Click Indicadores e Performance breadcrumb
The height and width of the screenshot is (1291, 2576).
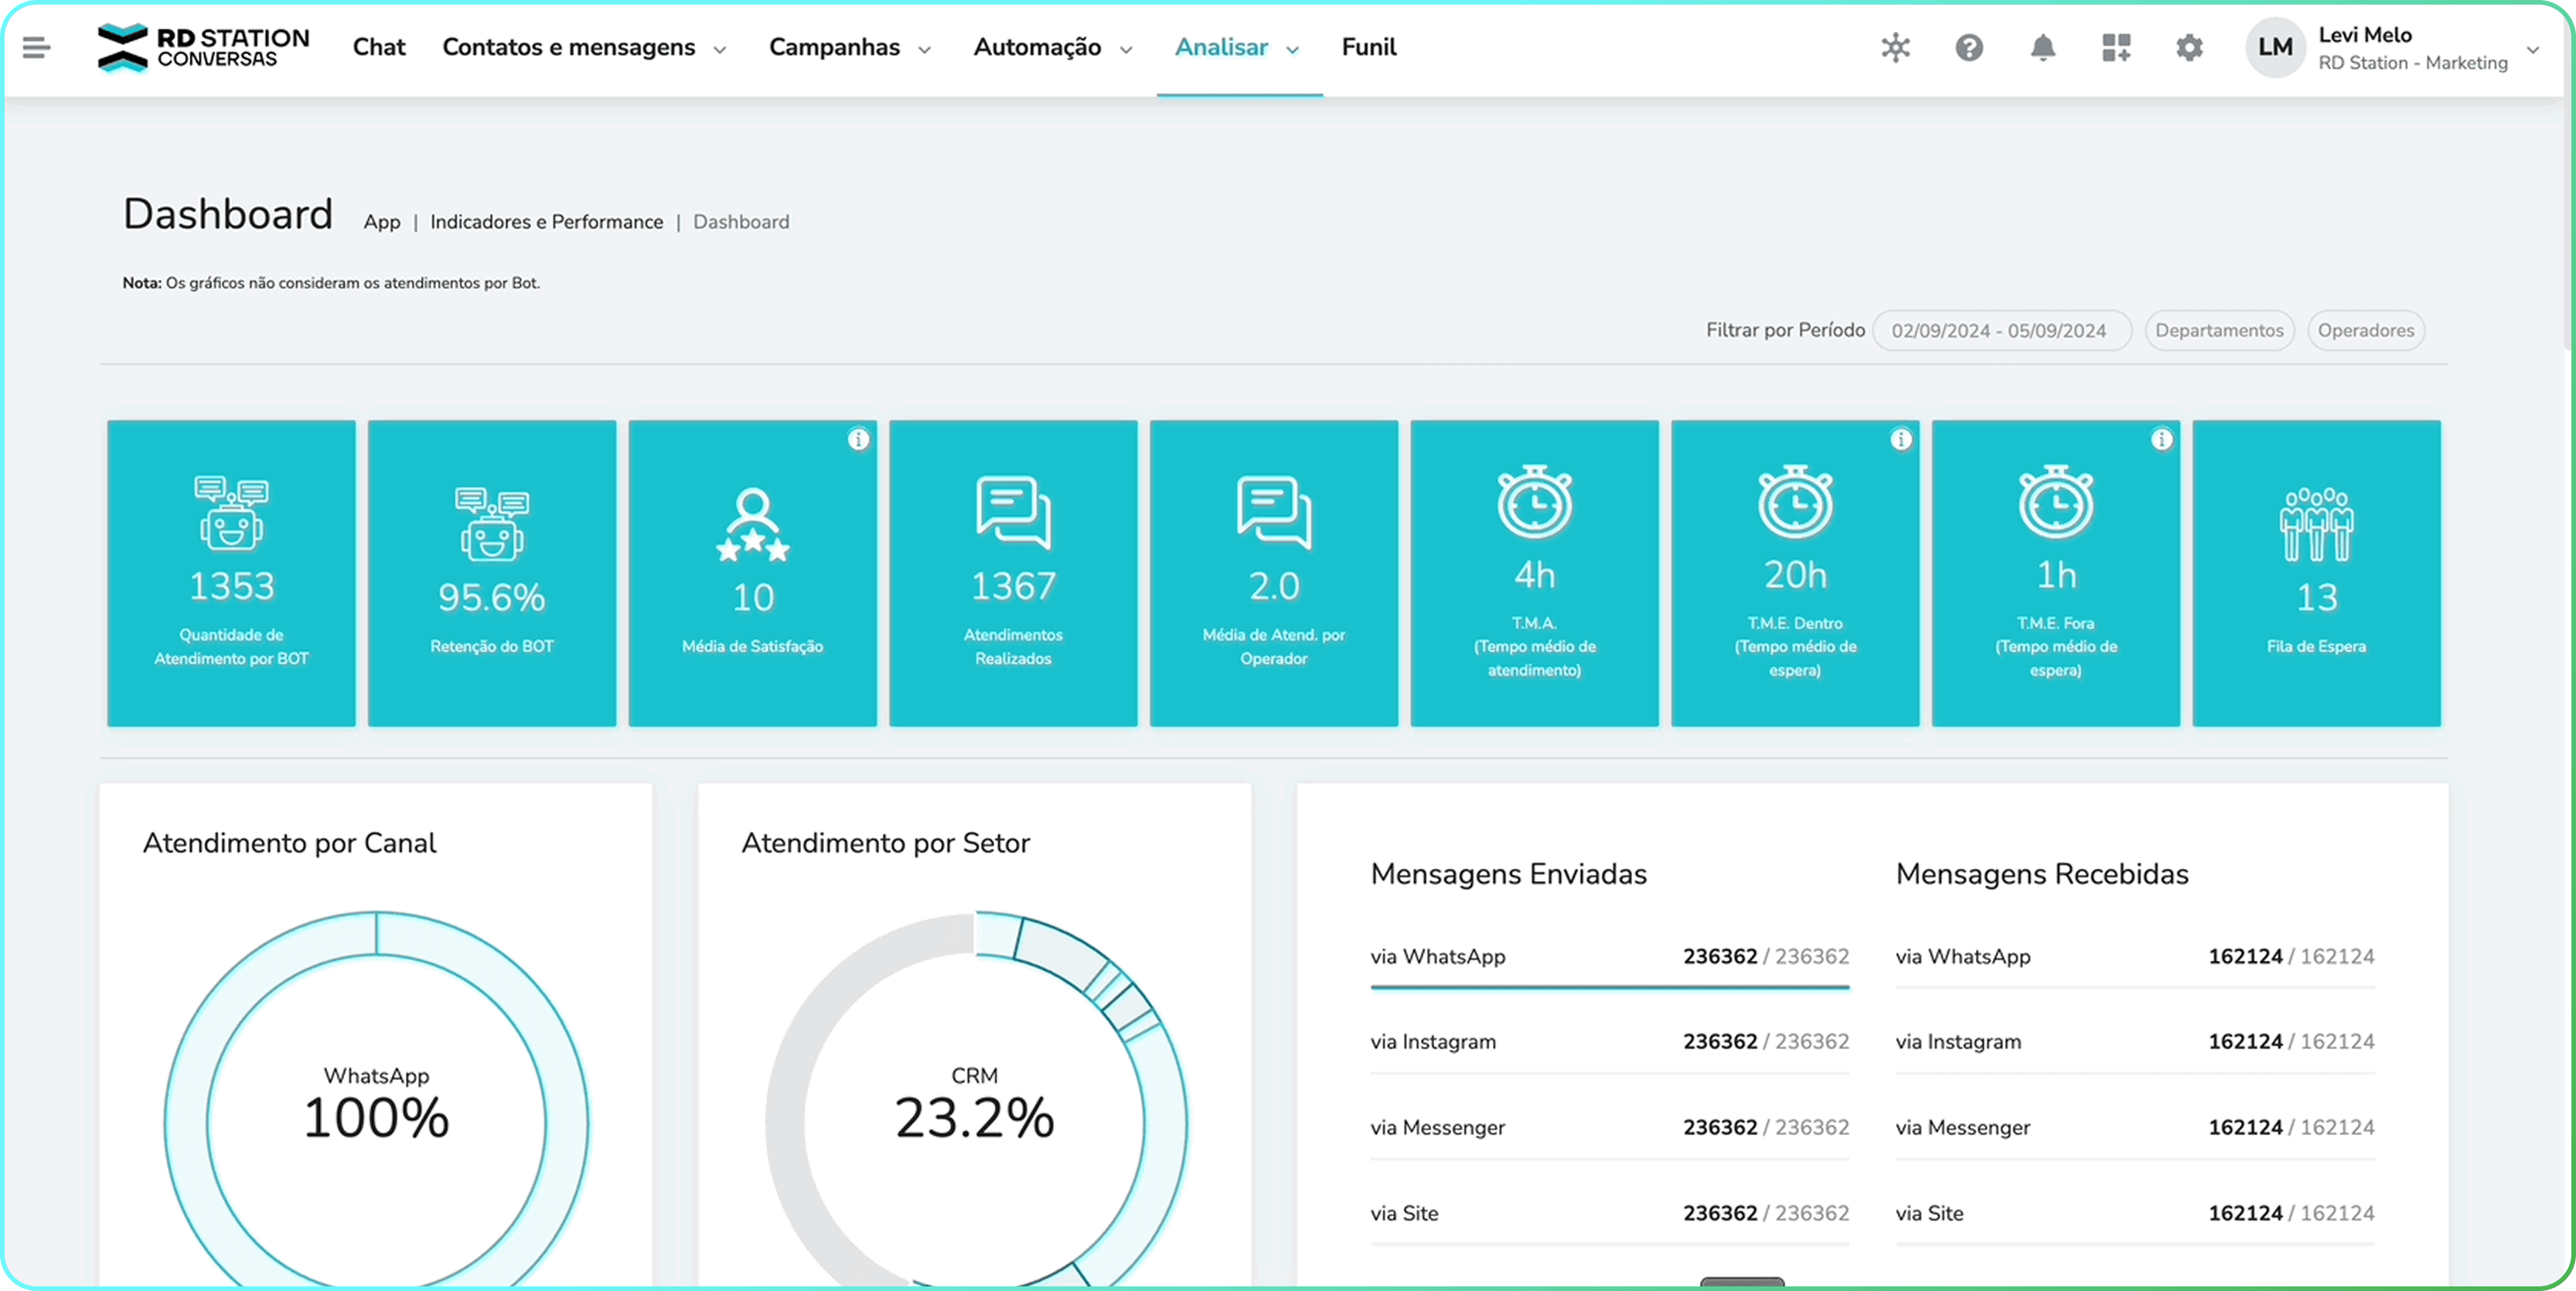coord(546,222)
